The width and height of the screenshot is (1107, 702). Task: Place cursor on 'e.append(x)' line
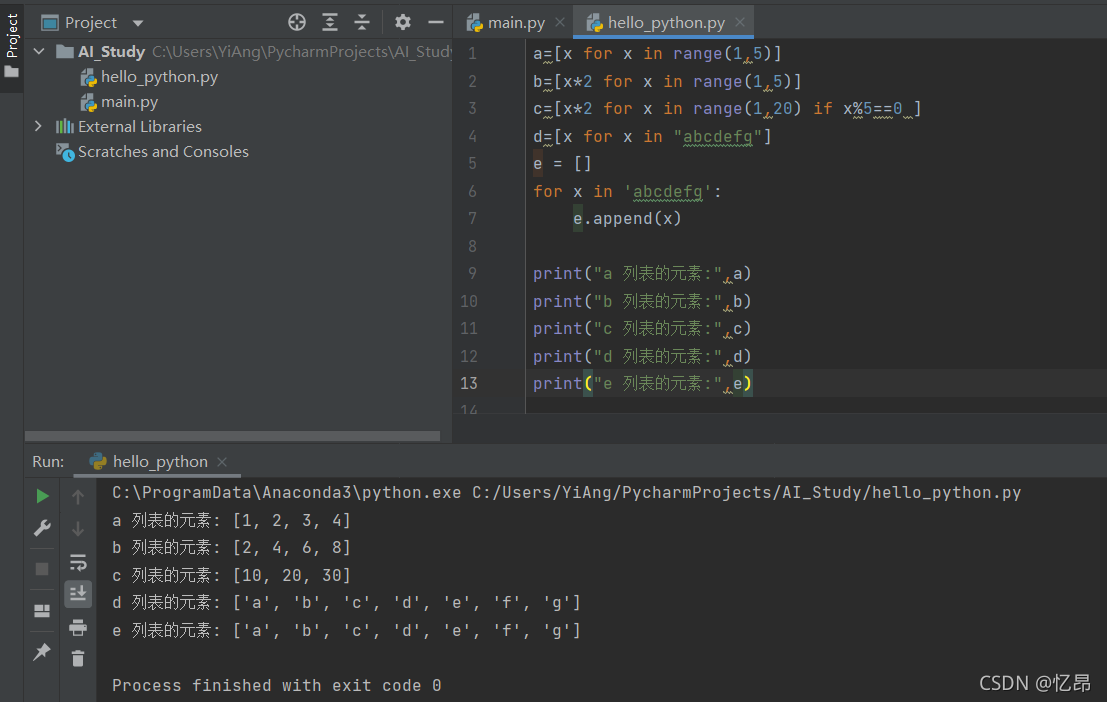pos(627,219)
